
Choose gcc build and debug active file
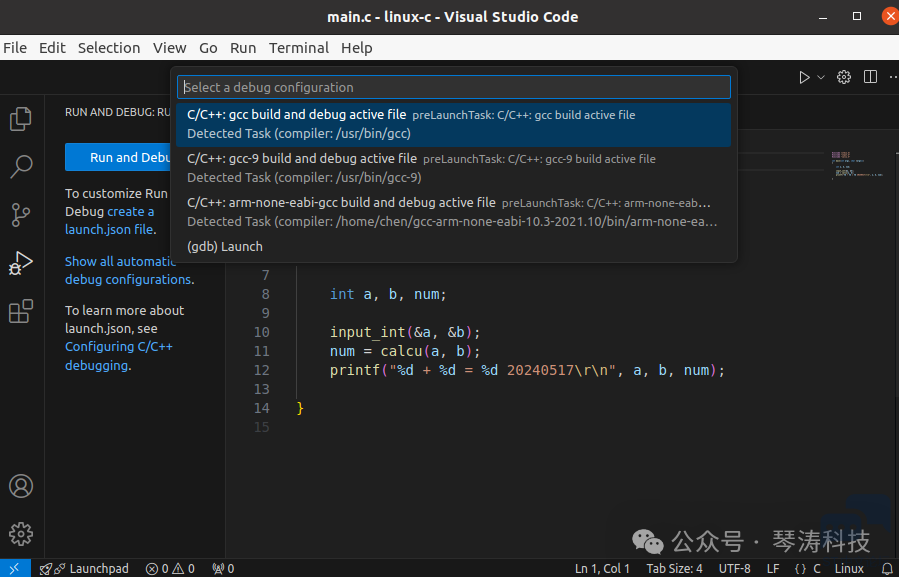[454, 124]
